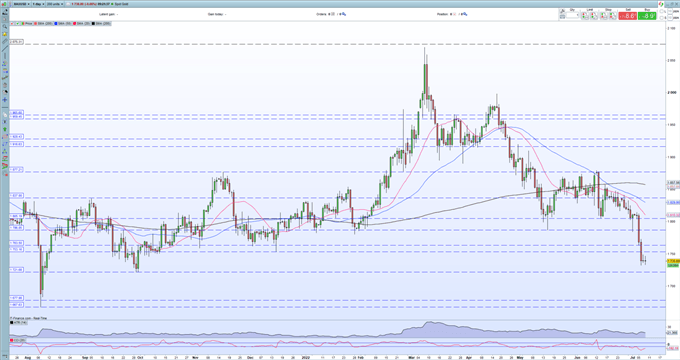Screen dimensions: 680x360
Task: Click the blue crosshair cursor tool
Action: (x=5, y=100)
